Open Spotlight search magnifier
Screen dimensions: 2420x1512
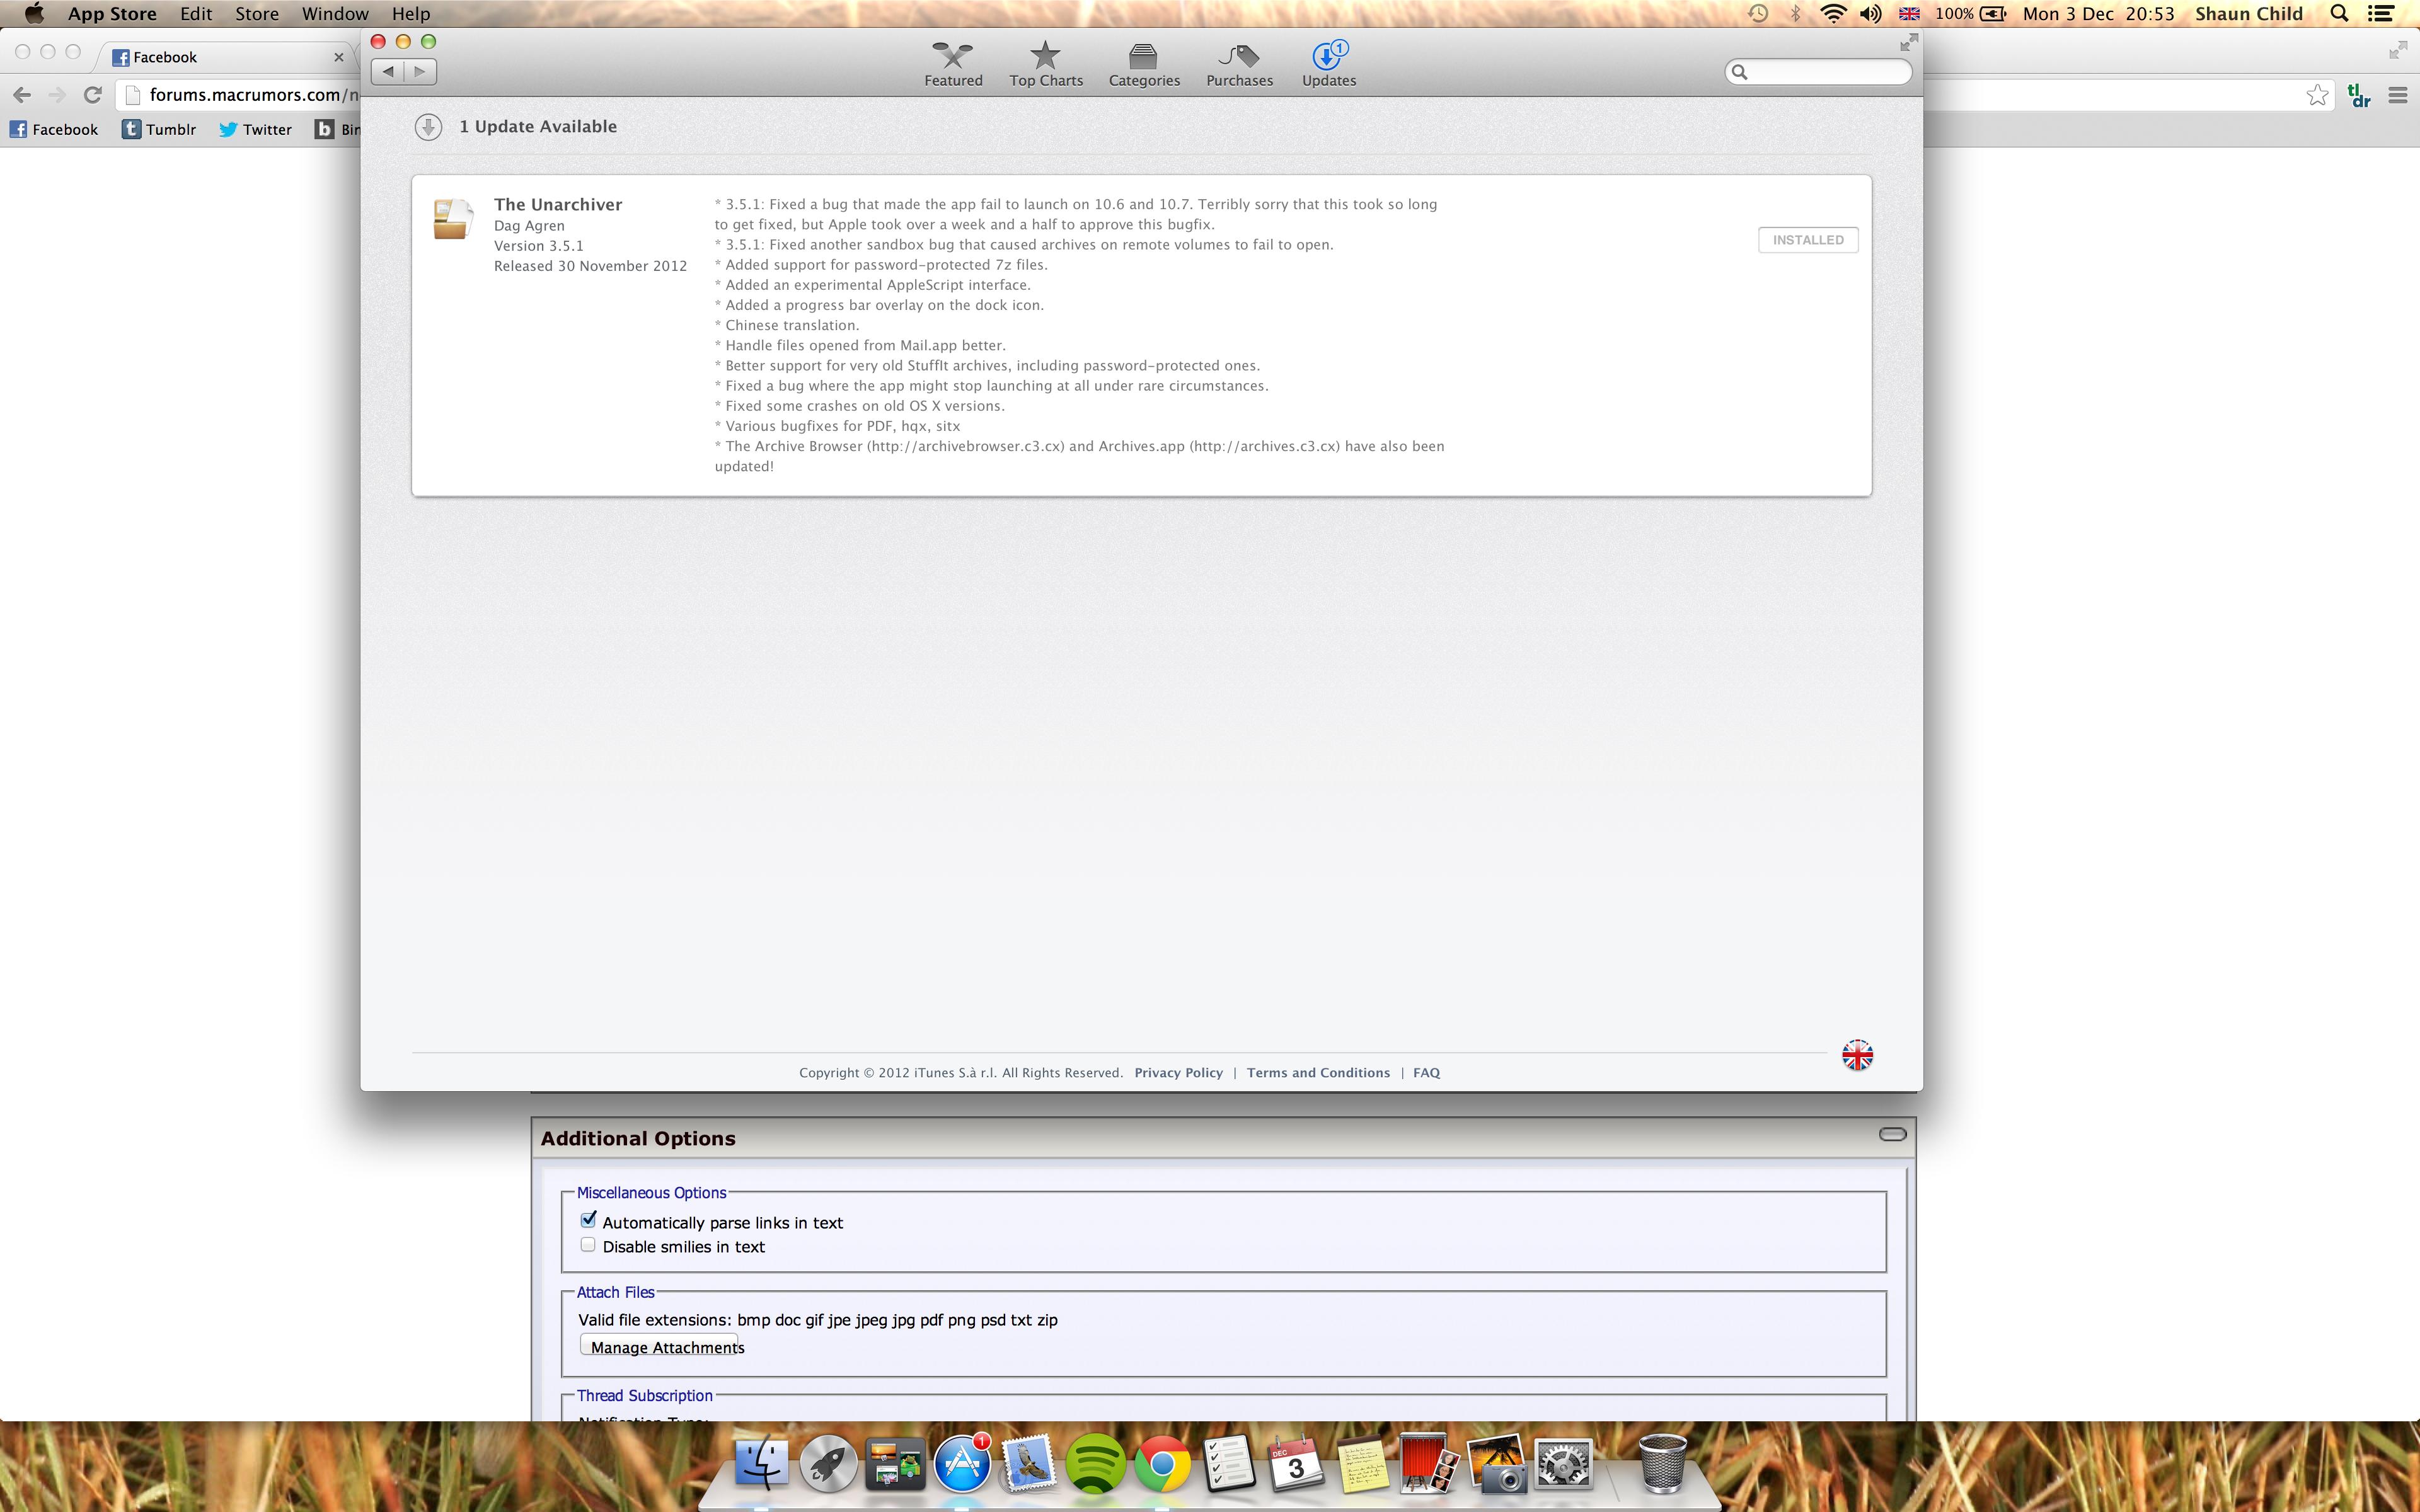point(2339,14)
